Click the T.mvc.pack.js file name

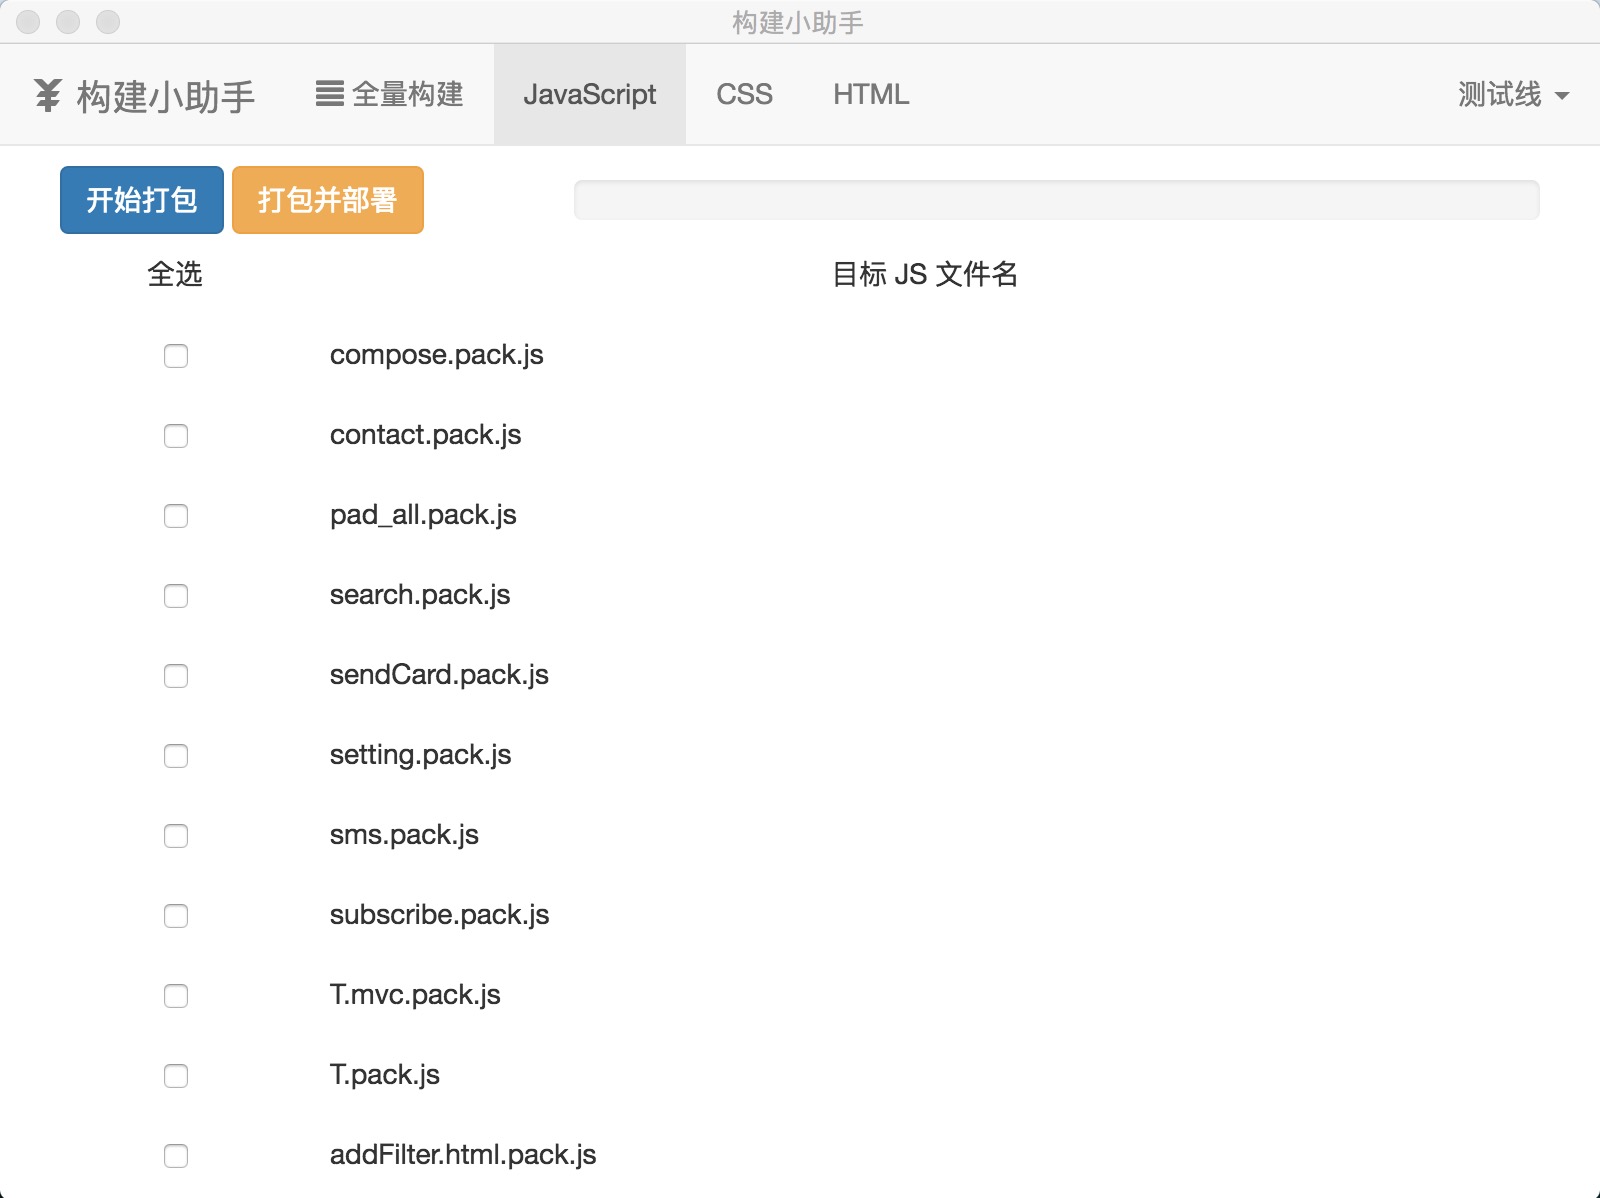(415, 996)
